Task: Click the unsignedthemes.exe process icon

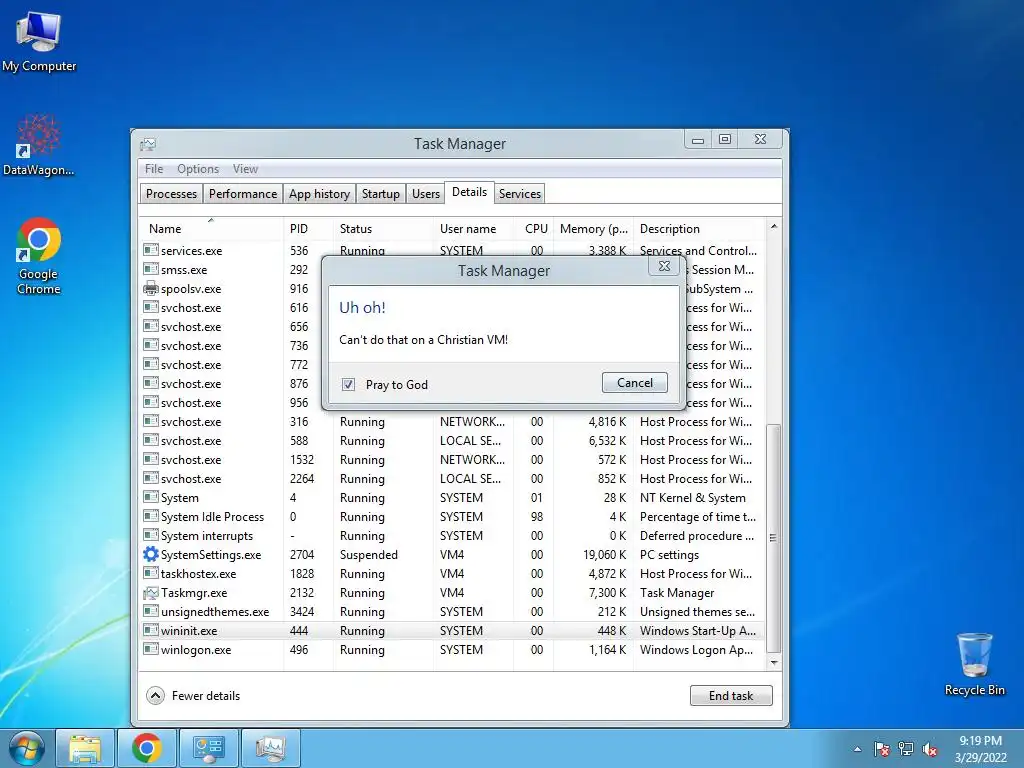Action: click(x=151, y=611)
